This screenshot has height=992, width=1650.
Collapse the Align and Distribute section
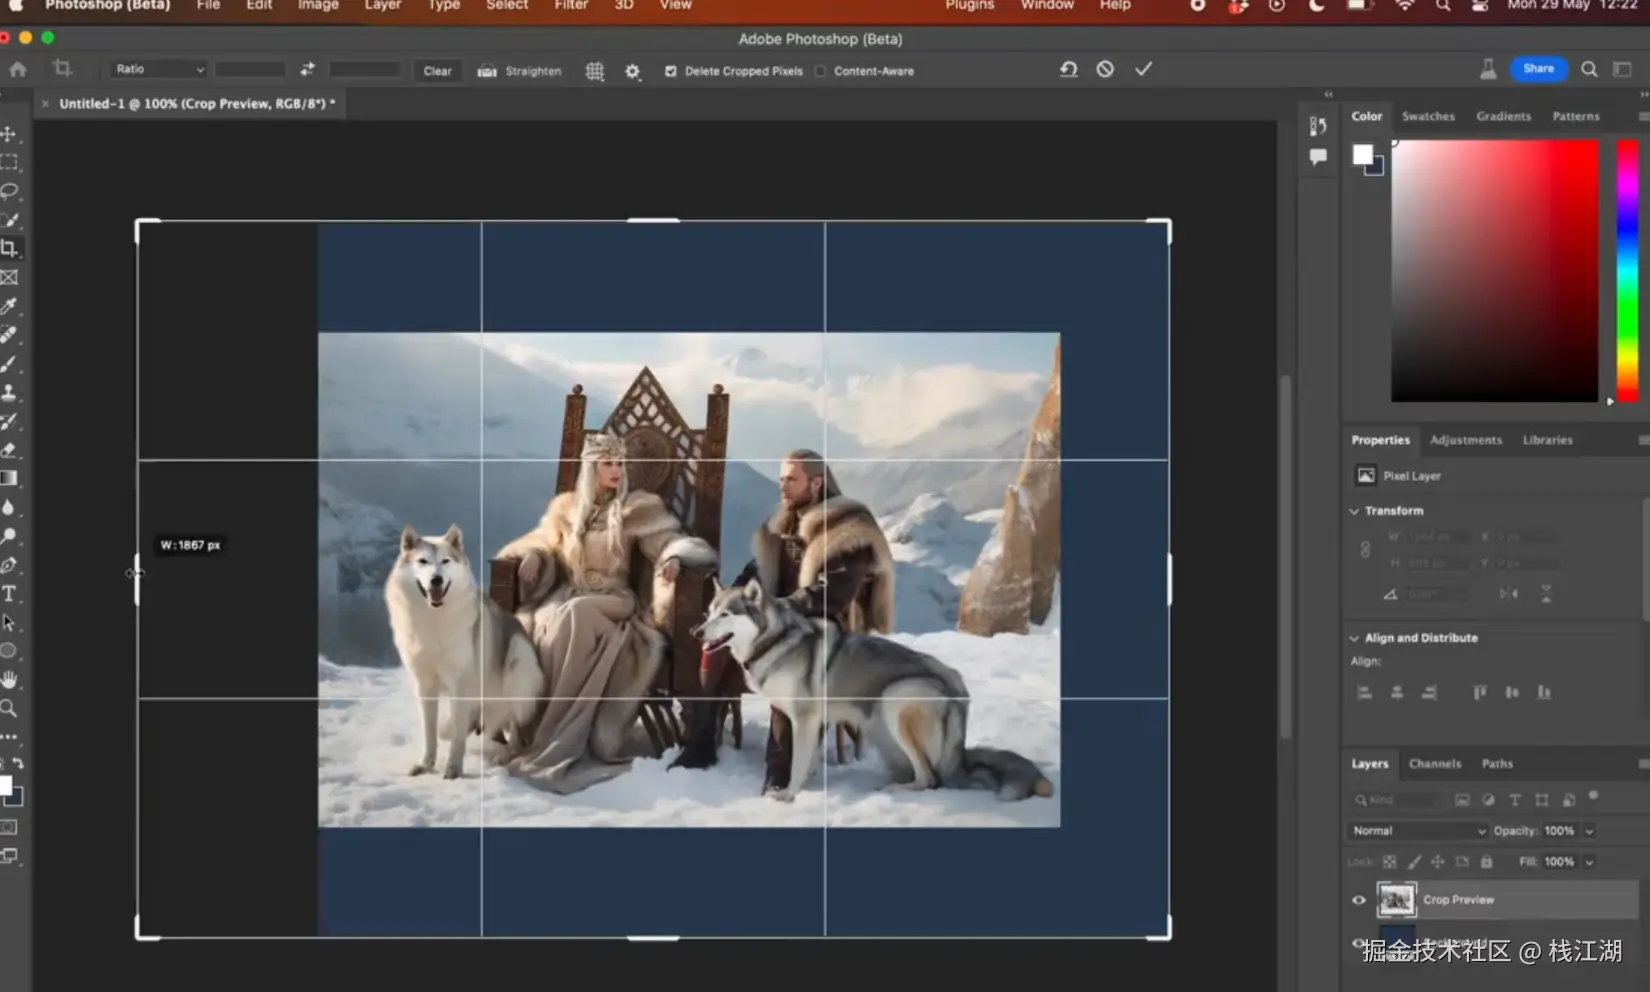coord(1355,638)
